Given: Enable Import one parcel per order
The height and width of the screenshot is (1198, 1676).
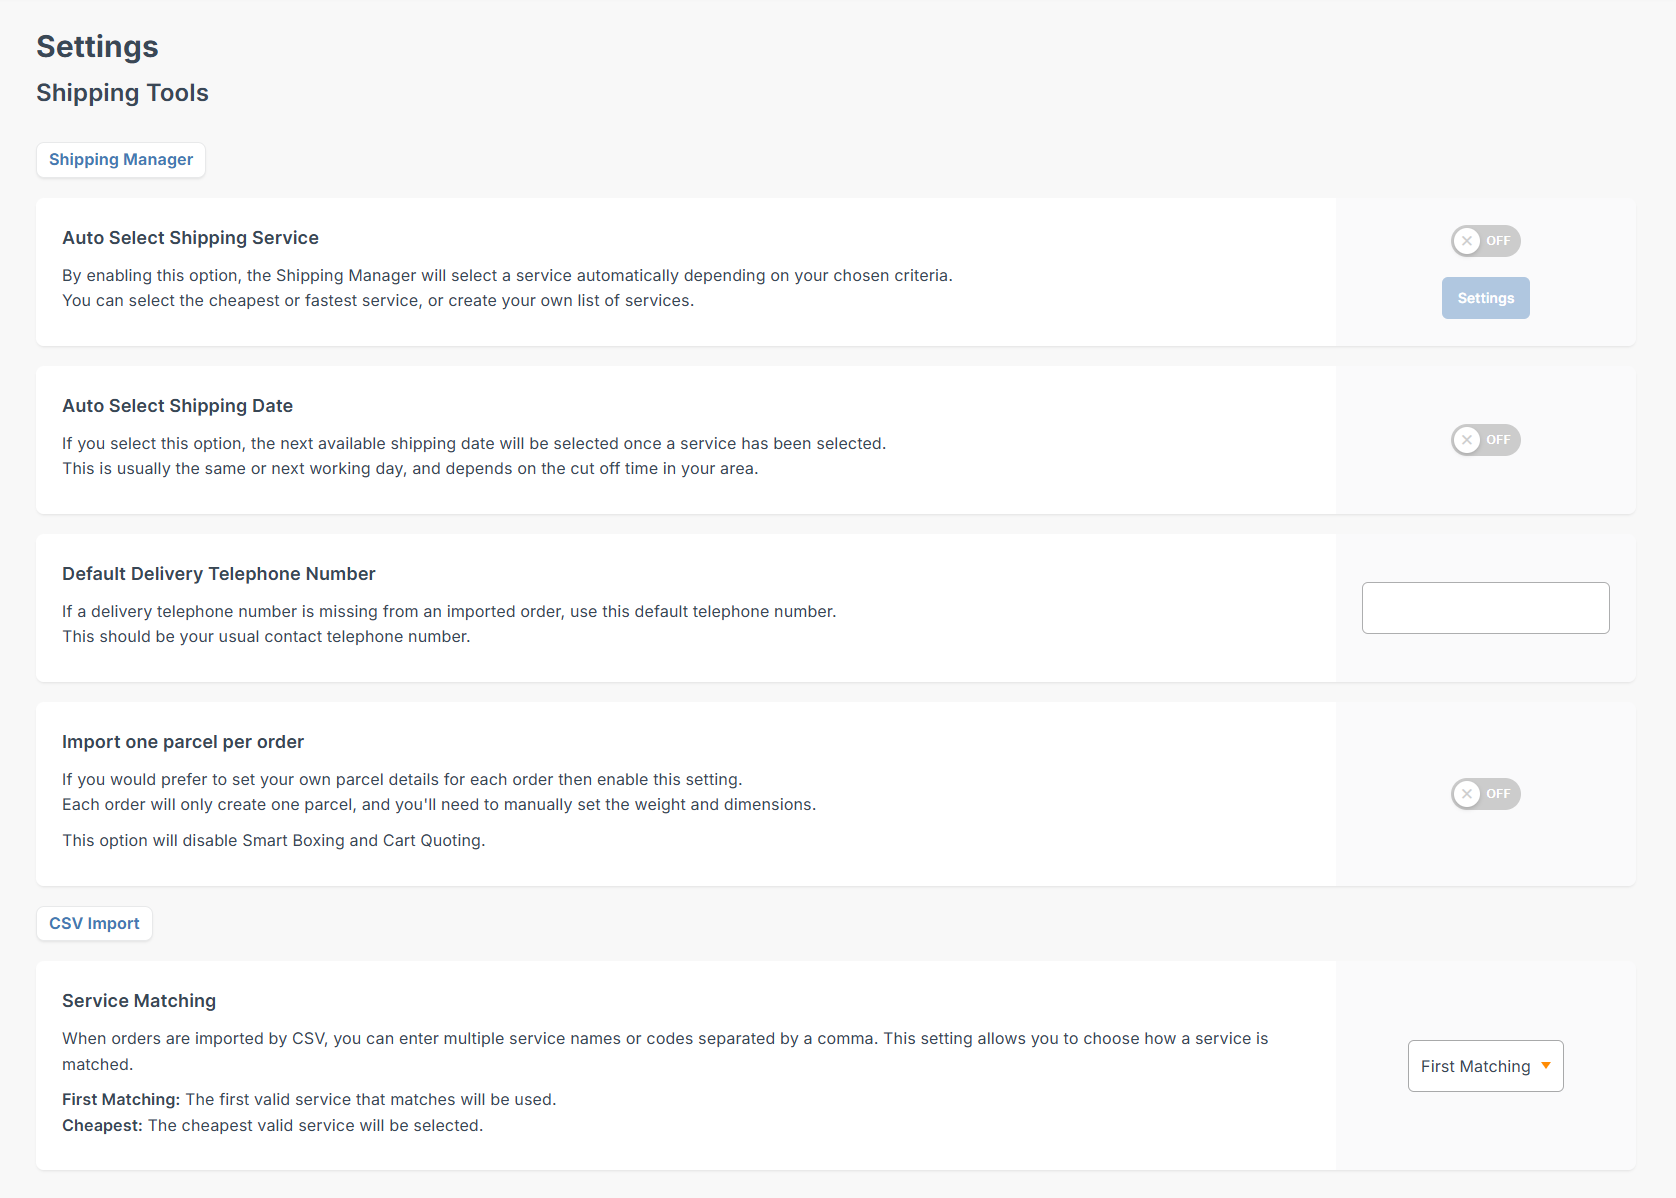Looking at the screenshot, I should (1485, 794).
